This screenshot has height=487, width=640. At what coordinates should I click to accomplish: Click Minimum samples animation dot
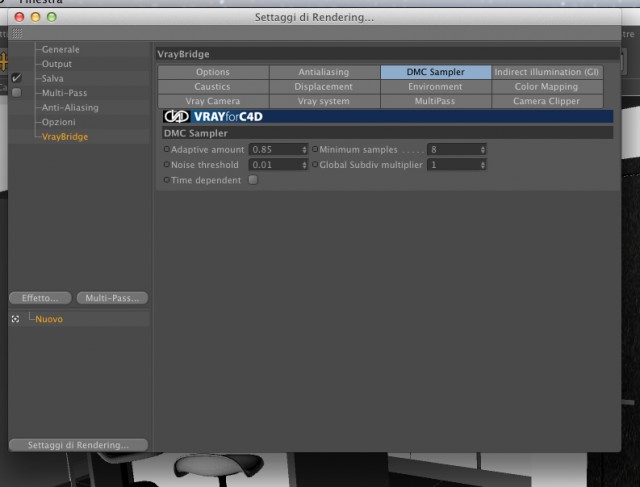(315, 149)
